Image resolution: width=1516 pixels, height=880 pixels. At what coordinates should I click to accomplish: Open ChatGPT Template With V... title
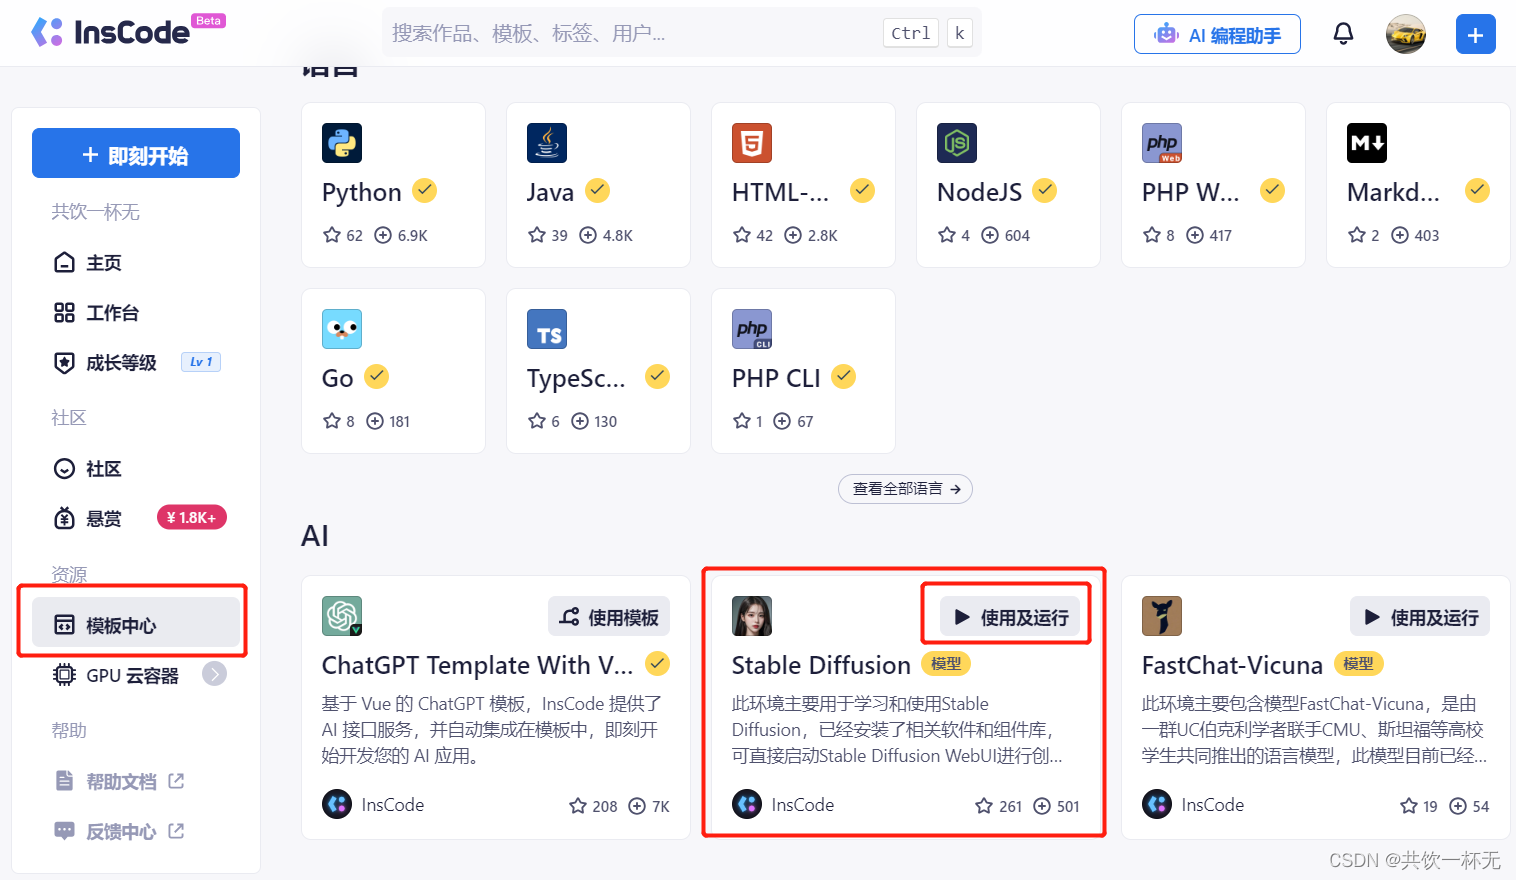(x=477, y=666)
